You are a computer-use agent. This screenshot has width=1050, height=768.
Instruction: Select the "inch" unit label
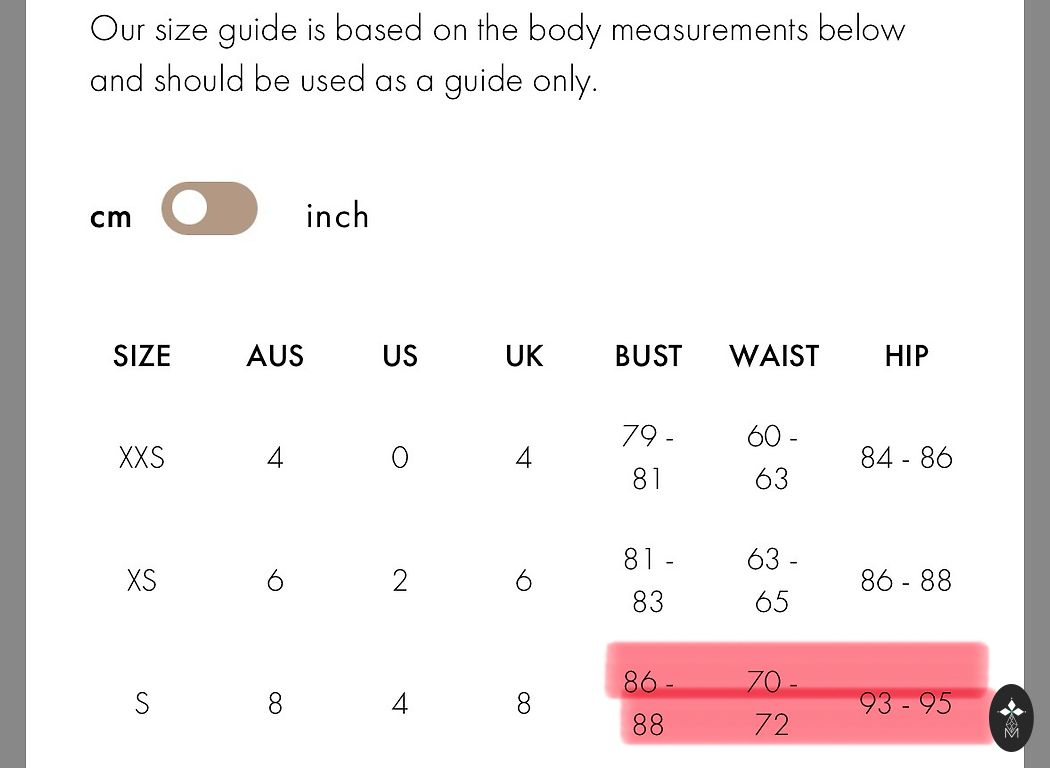click(x=337, y=216)
